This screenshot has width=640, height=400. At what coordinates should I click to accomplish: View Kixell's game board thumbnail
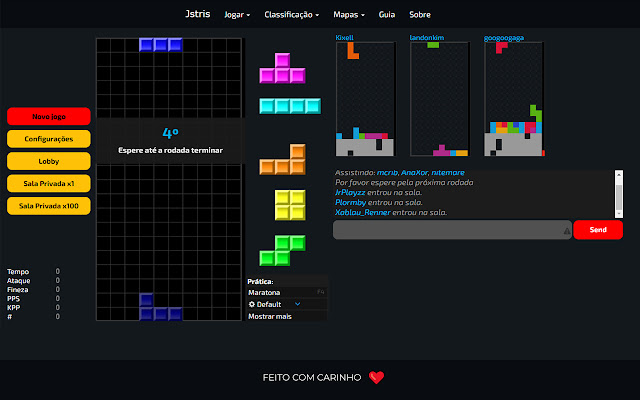point(365,99)
